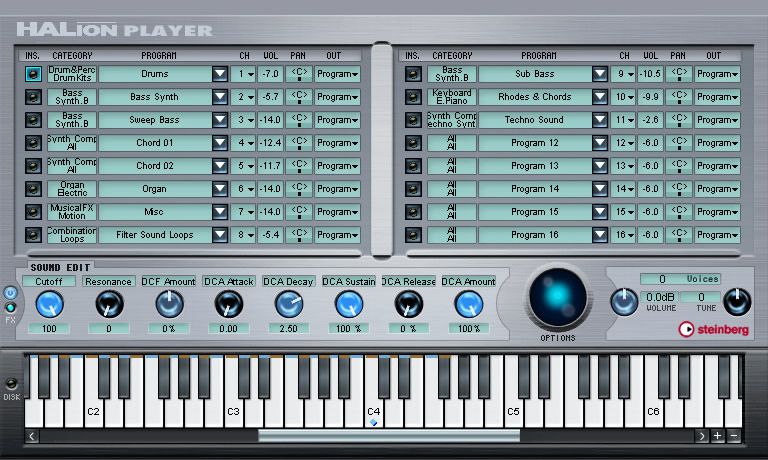Open output Program dropdown for Drums row

click(337, 74)
